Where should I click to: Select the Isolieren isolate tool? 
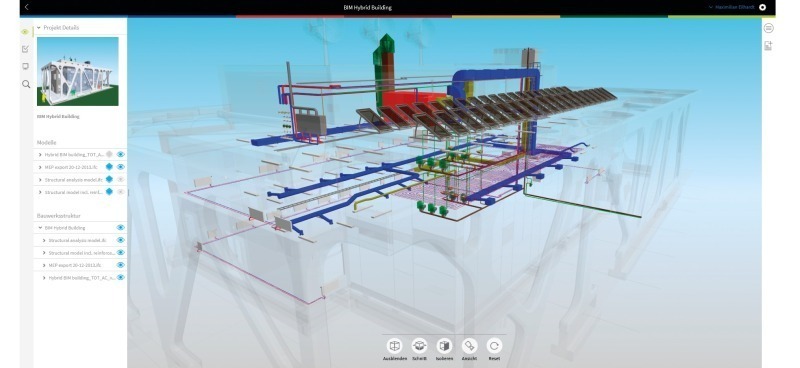point(444,346)
